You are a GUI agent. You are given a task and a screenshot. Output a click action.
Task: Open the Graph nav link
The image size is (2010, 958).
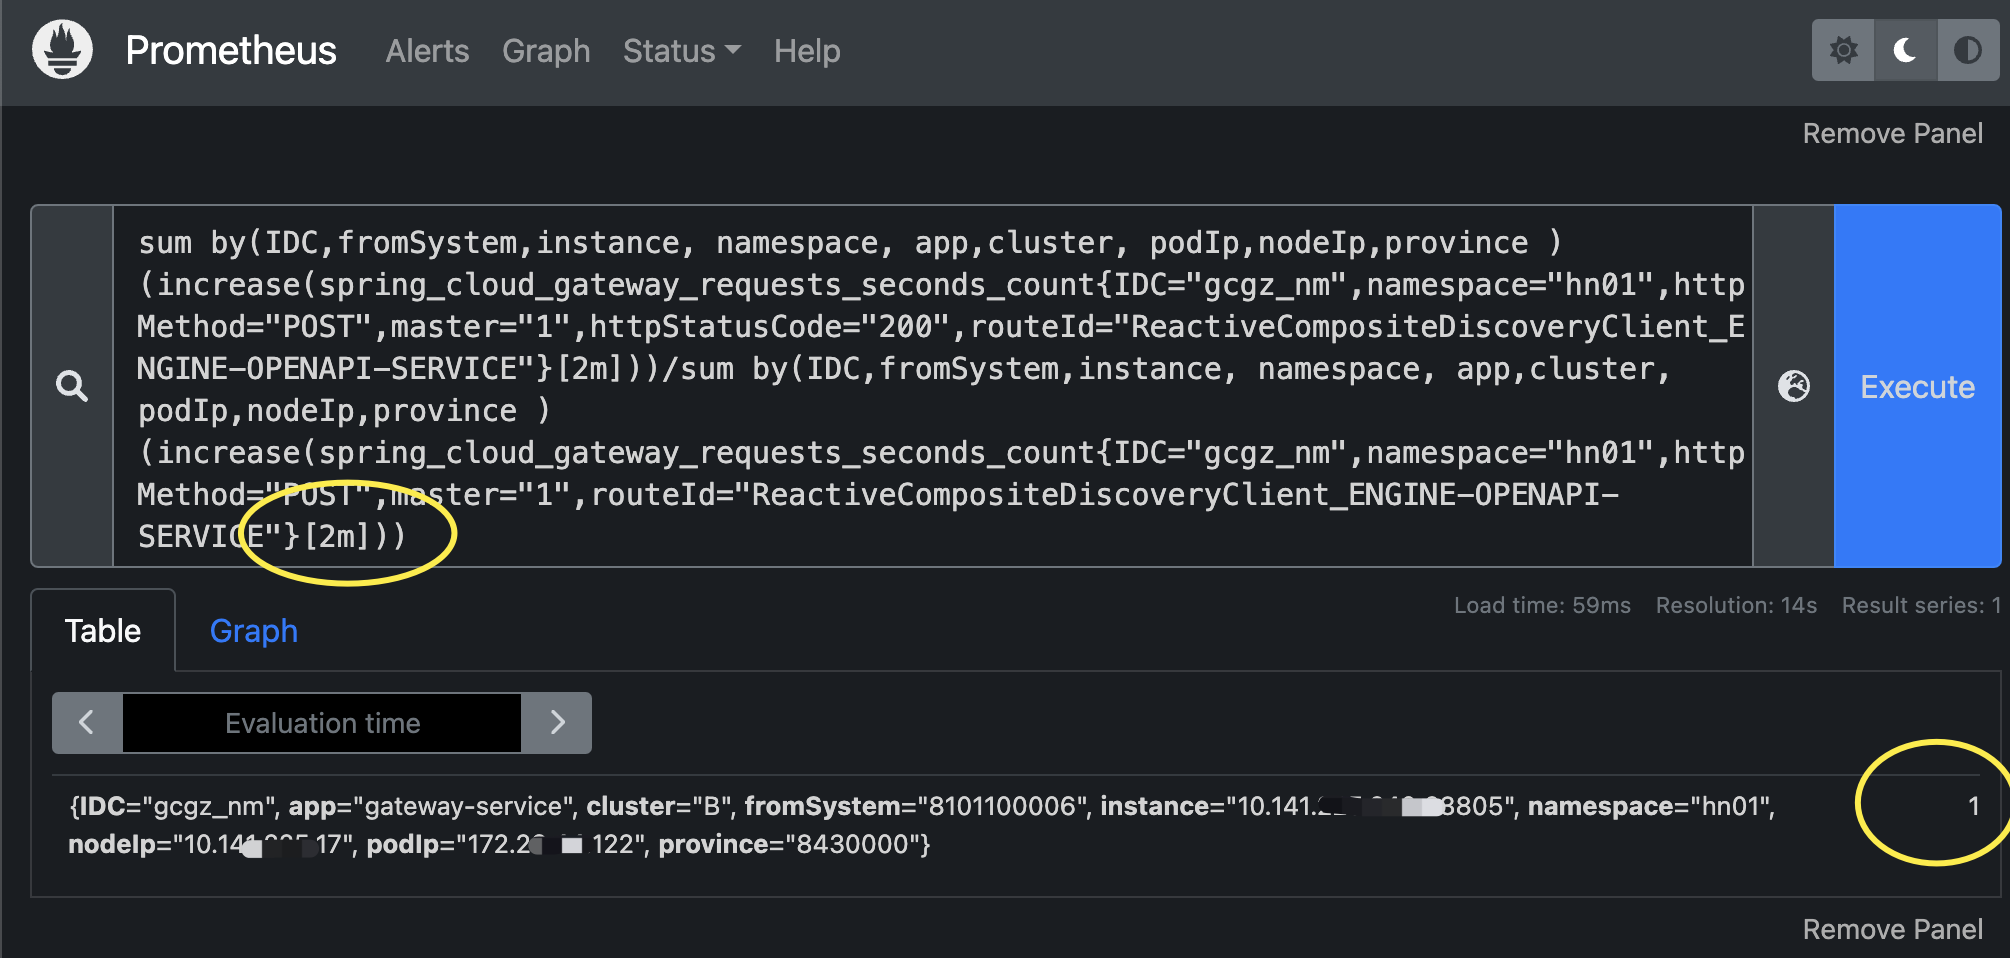coord(546,51)
